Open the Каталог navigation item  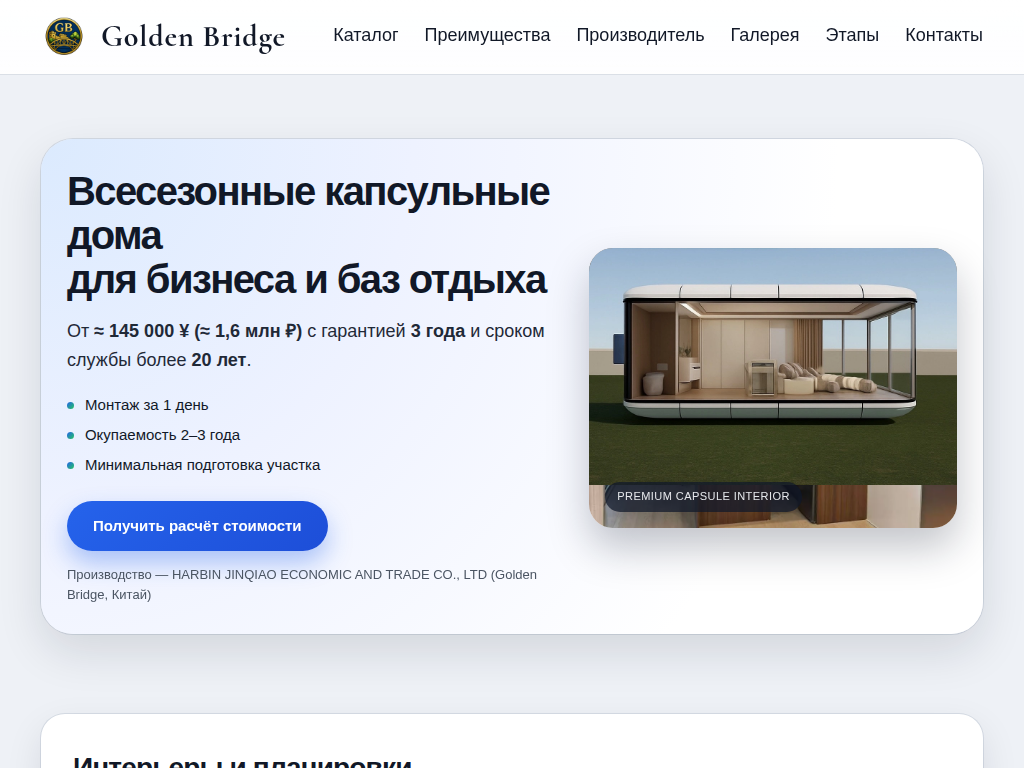[x=365, y=35]
